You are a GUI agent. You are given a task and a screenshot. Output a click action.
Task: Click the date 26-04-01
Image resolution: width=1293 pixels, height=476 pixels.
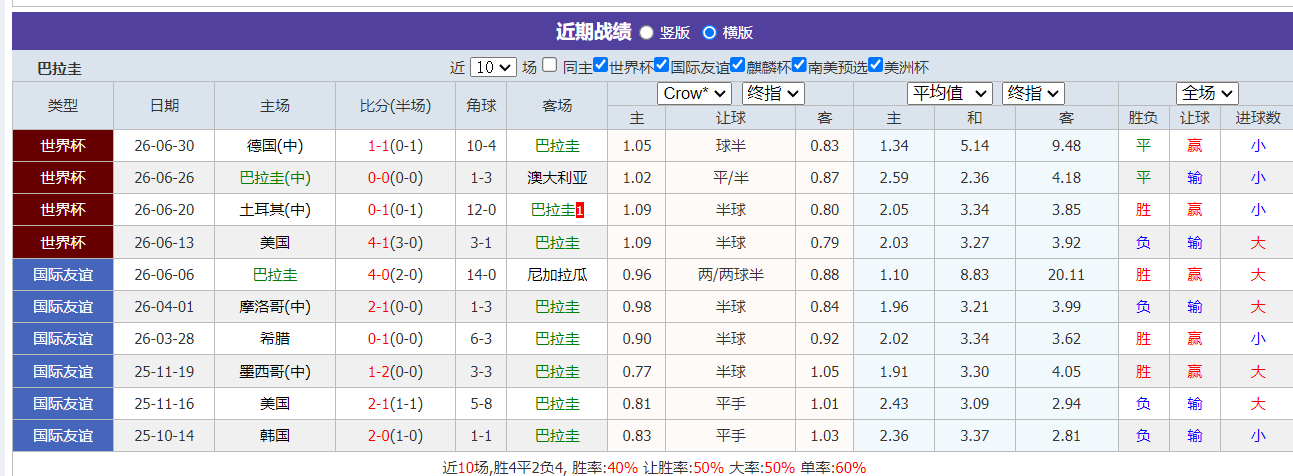(164, 306)
